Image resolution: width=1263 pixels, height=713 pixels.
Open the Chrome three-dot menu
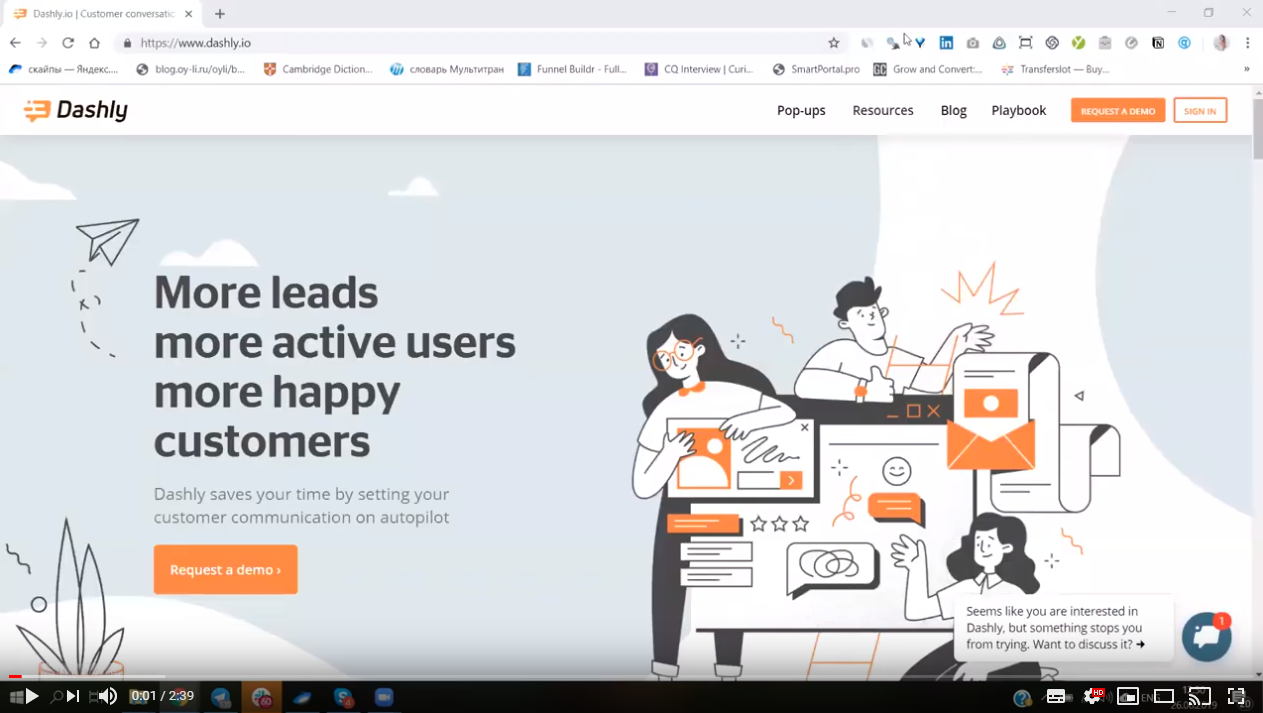(x=1248, y=43)
